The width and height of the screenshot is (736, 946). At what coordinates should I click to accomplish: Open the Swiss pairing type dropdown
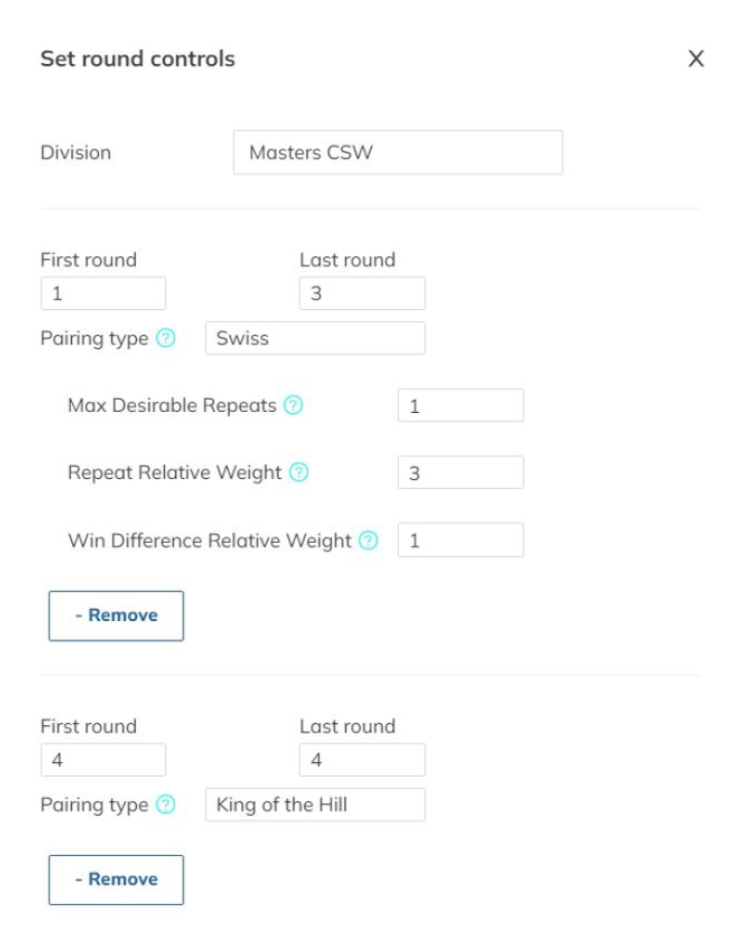pyautogui.click(x=315, y=338)
